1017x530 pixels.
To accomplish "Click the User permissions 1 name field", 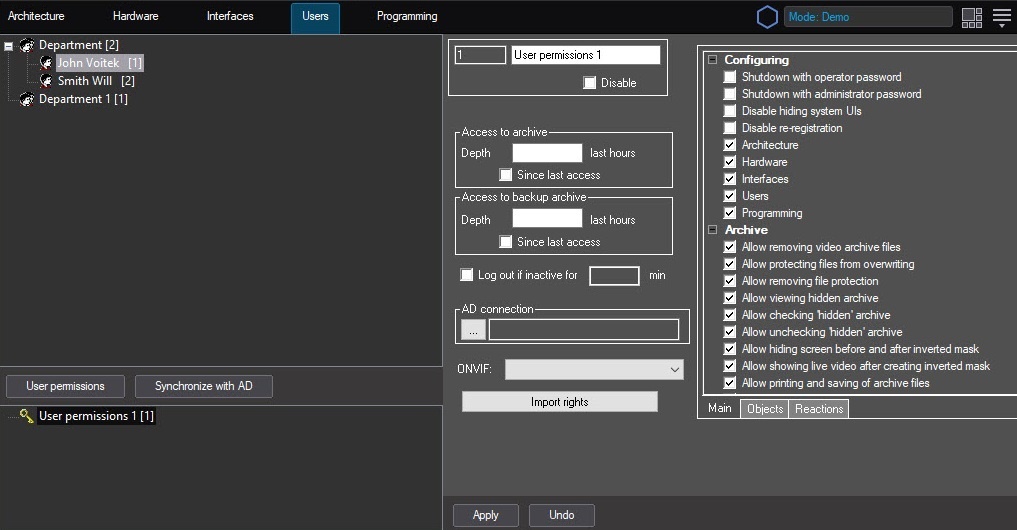I will tap(586, 54).
